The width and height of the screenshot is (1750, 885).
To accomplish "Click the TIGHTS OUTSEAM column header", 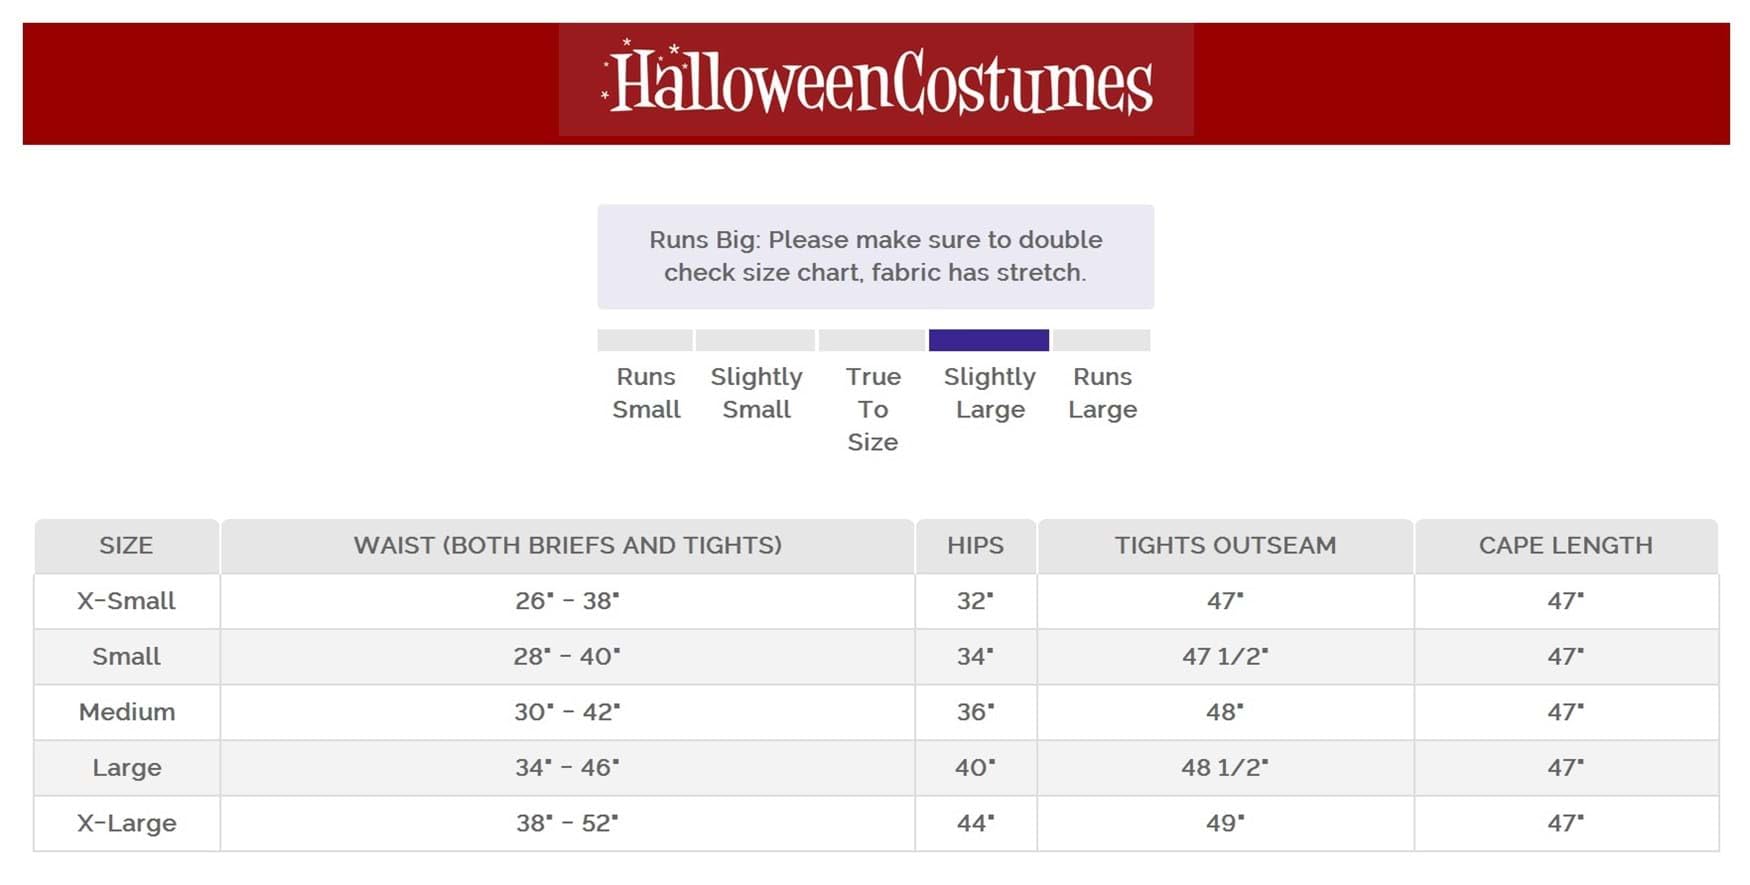I will point(1225,545).
